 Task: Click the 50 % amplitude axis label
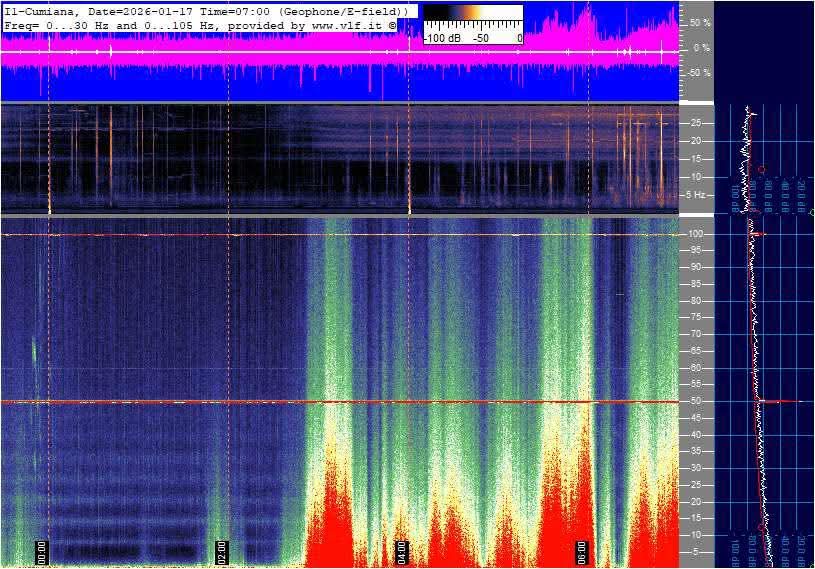[x=699, y=22]
